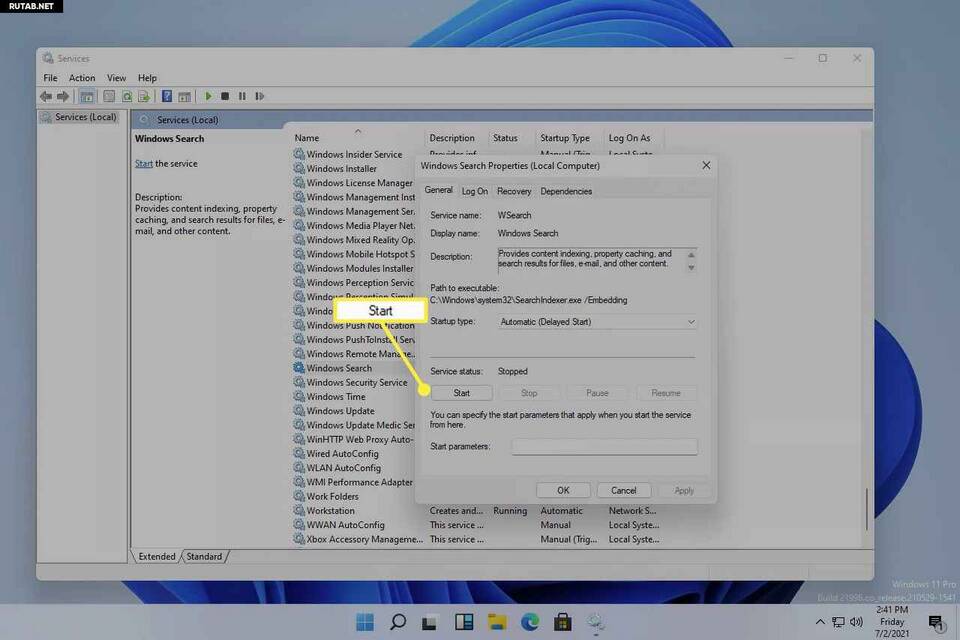Click the Forward arrow in the Services toolbar

click(x=62, y=96)
